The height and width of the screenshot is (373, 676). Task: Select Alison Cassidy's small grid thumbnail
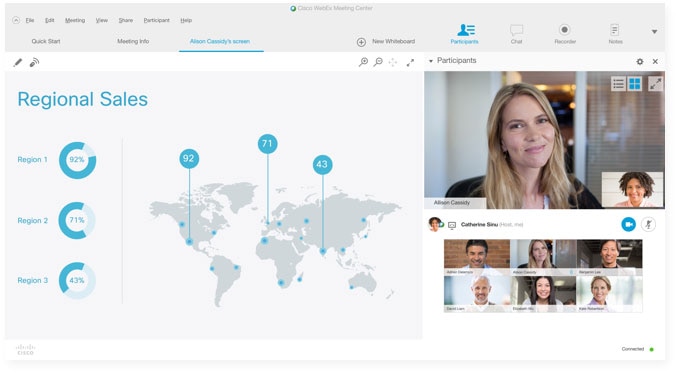coord(543,257)
